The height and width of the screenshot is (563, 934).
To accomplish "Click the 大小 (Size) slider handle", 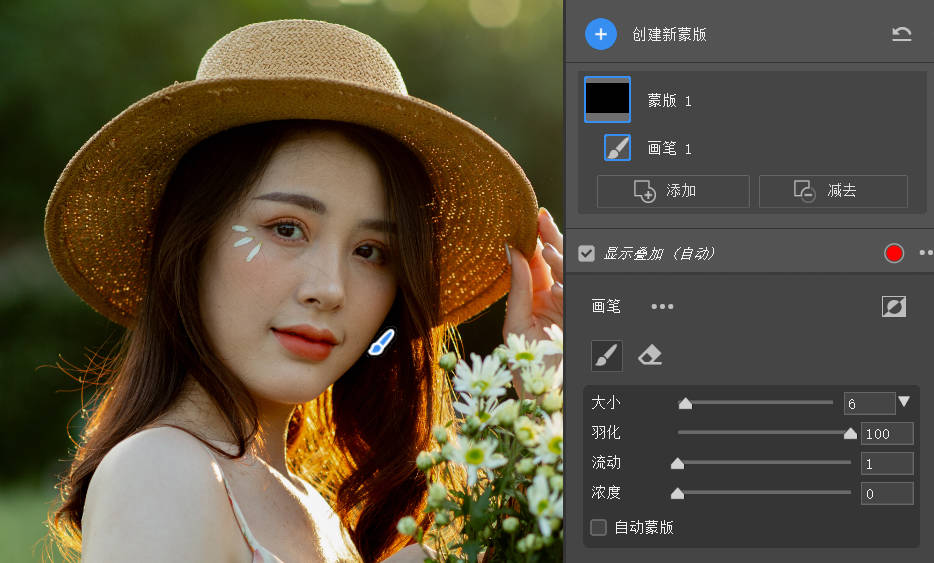I will [685, 404].
